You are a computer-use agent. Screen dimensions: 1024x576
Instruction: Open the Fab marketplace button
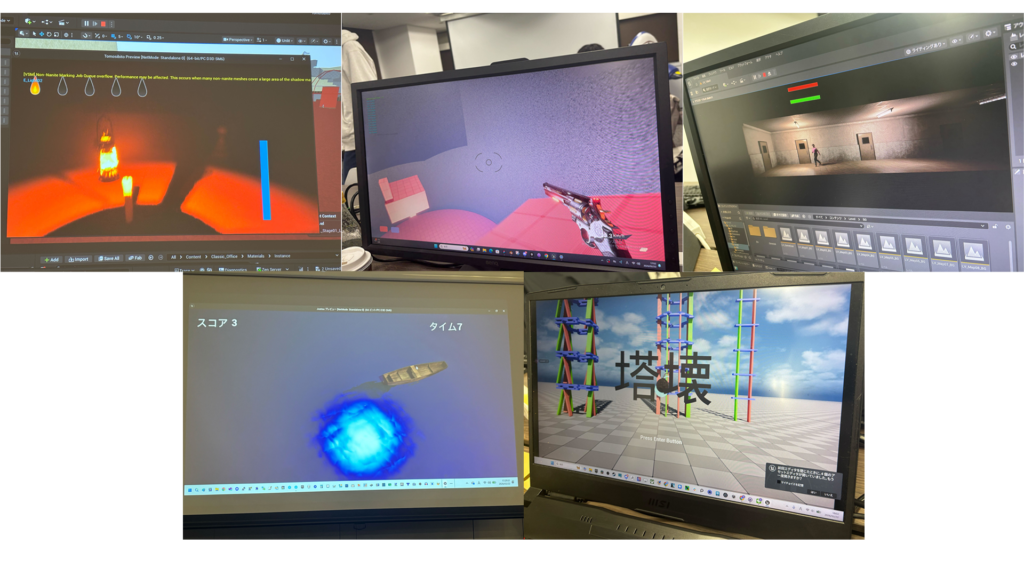[136, 258]
